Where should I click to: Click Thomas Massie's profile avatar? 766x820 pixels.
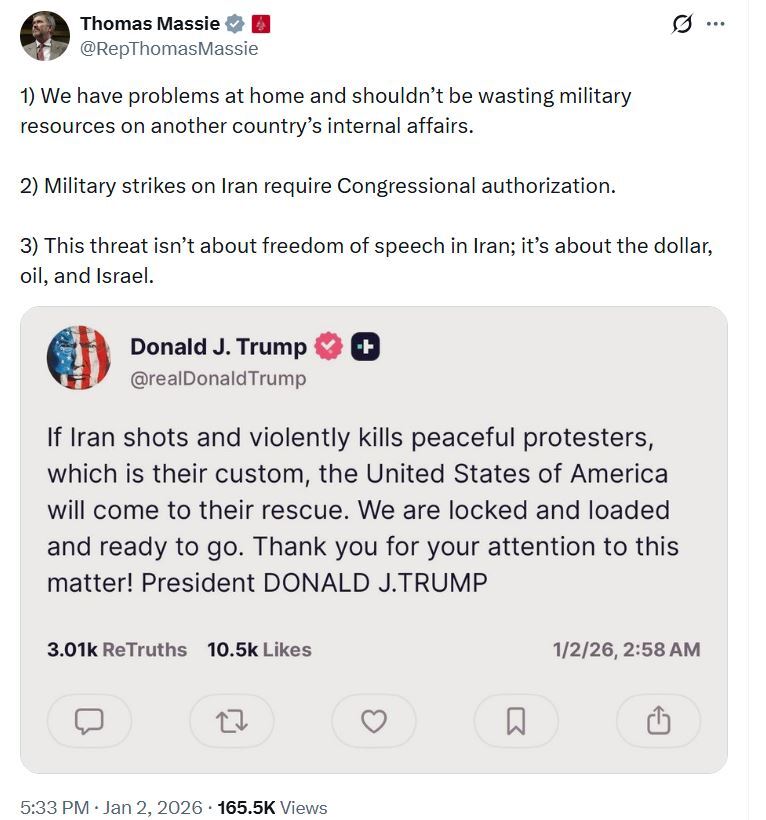click(45, 36)
